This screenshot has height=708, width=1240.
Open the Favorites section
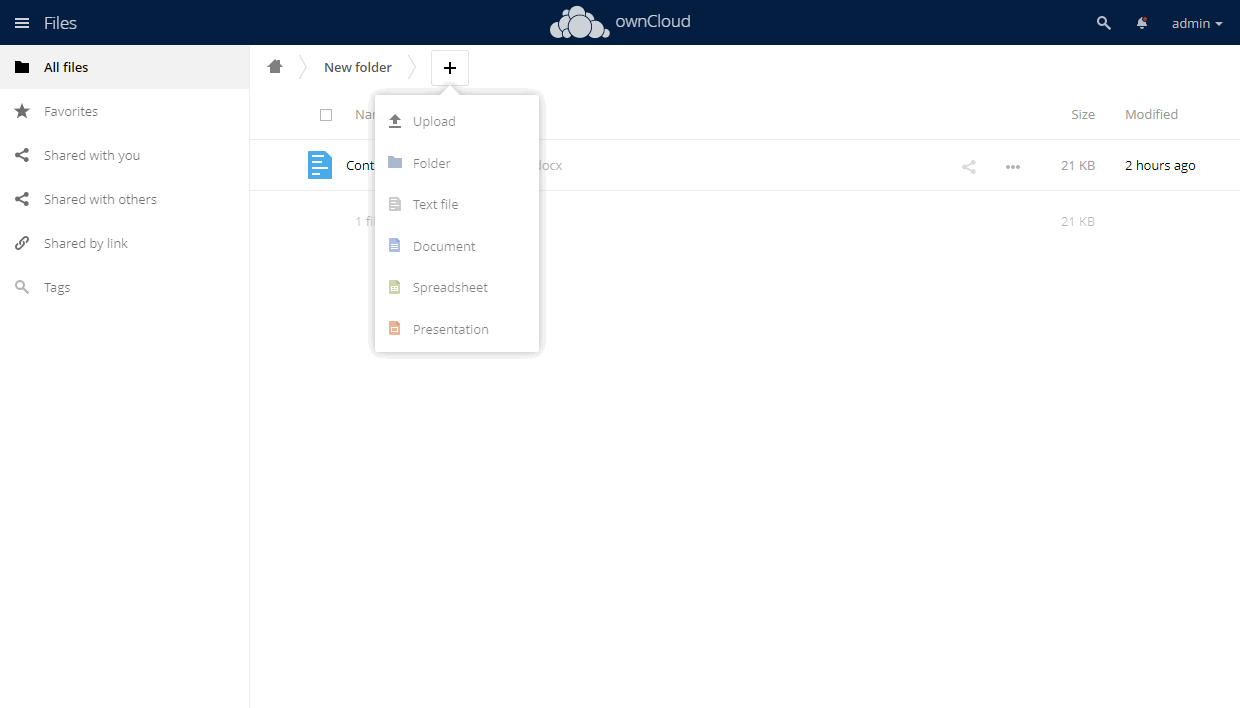[71, 111]
